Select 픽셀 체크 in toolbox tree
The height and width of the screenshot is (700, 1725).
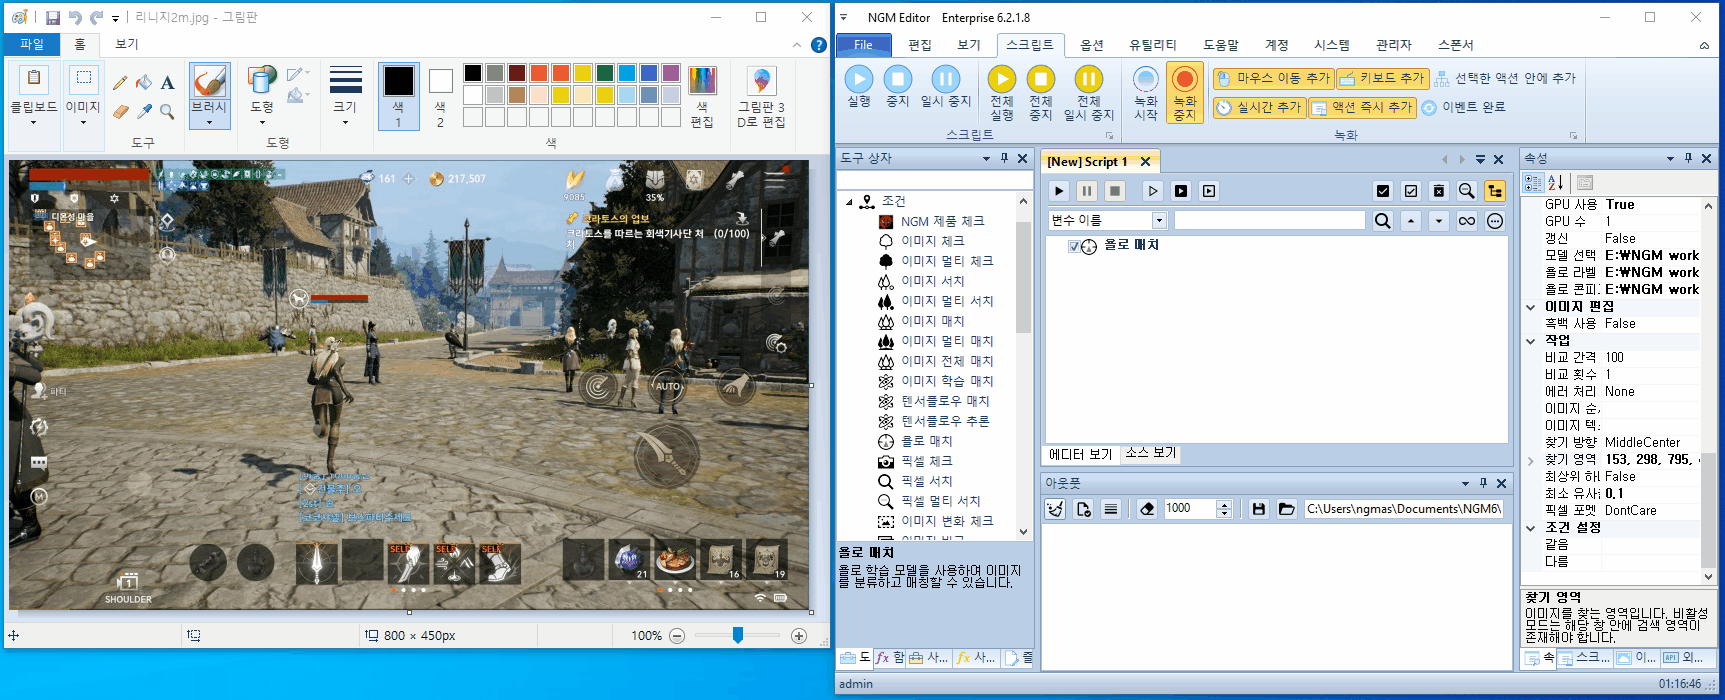point(927,461)
